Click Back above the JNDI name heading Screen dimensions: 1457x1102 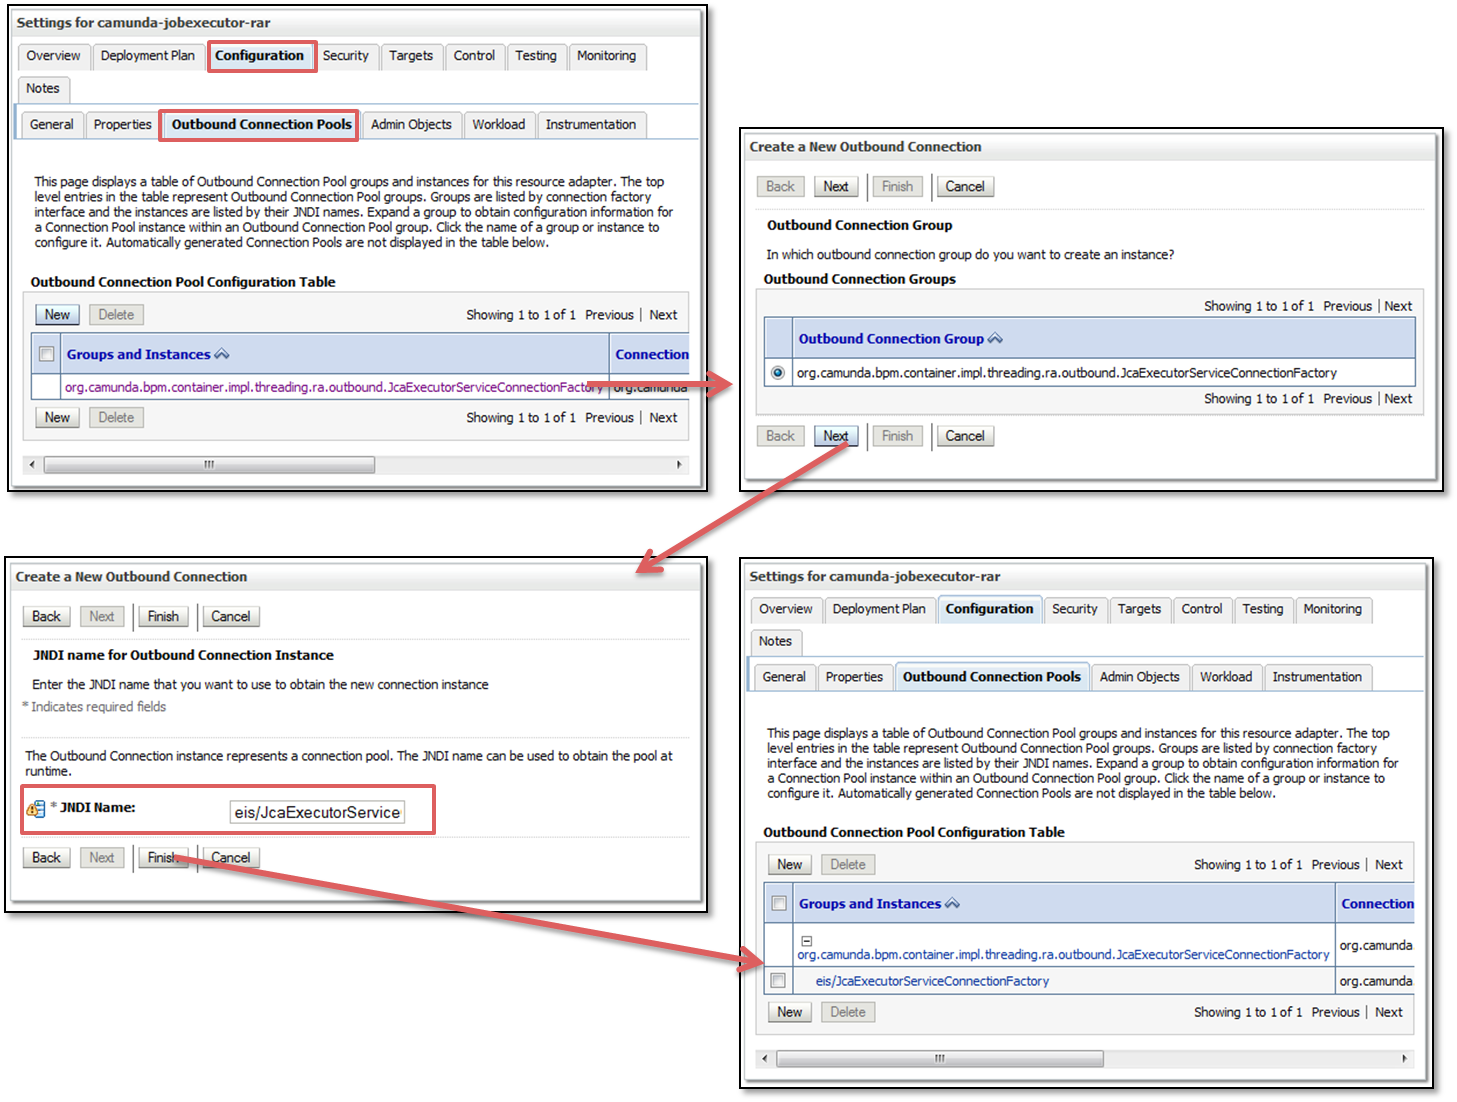tap(46, 617)
